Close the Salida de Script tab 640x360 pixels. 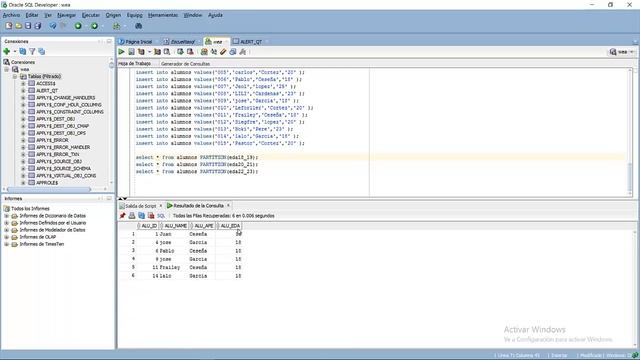(x=160, y=206)
